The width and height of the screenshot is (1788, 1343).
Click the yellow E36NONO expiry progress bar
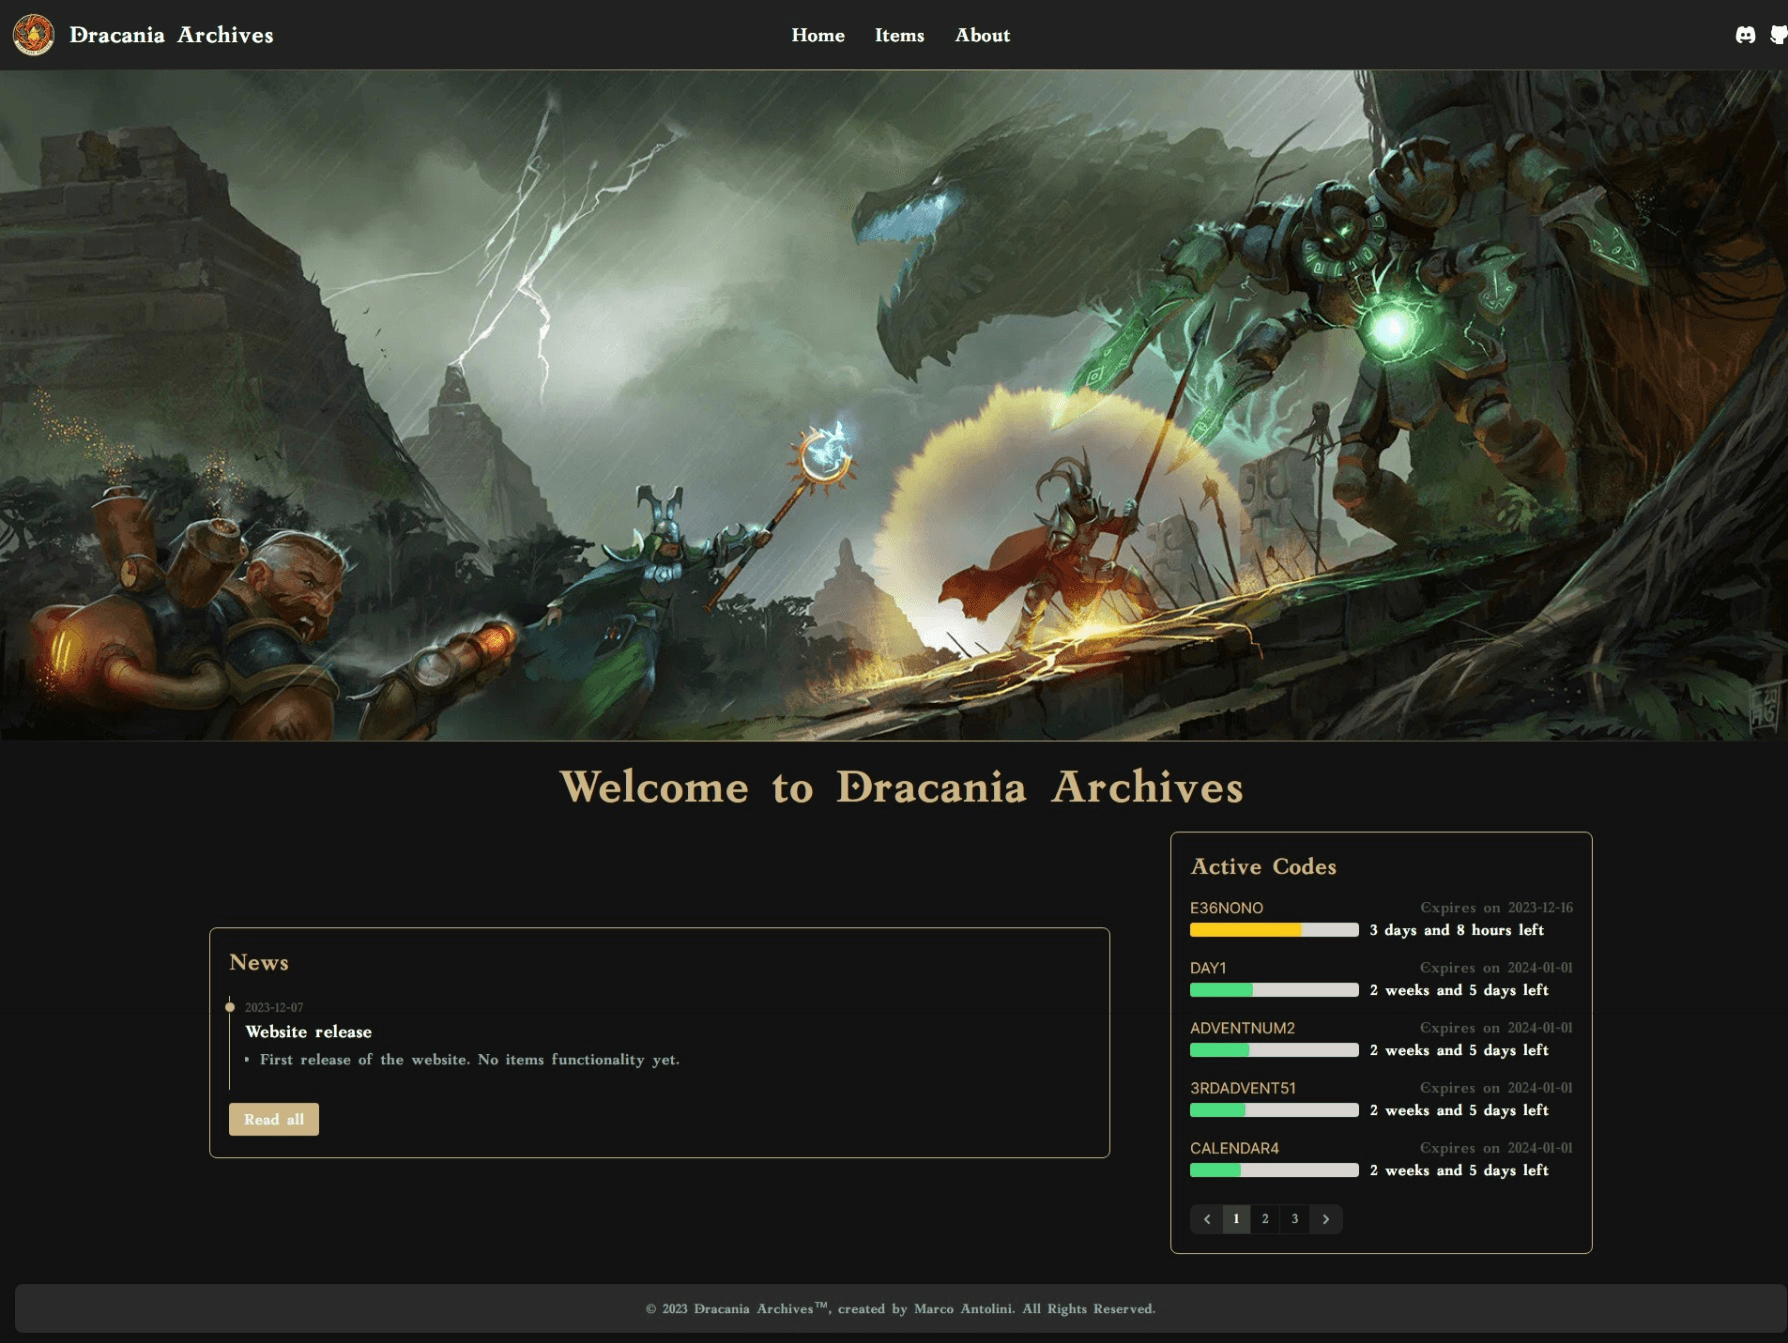1273,930
